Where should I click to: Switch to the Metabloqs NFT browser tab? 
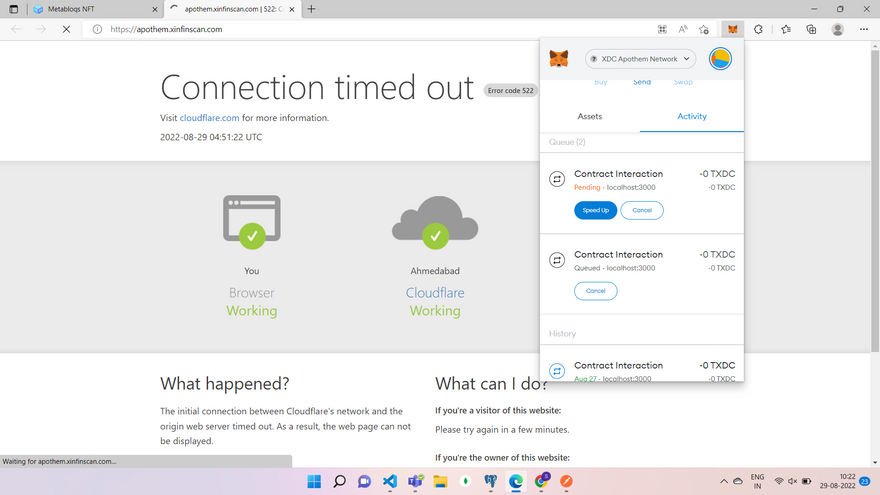[80, 9]
